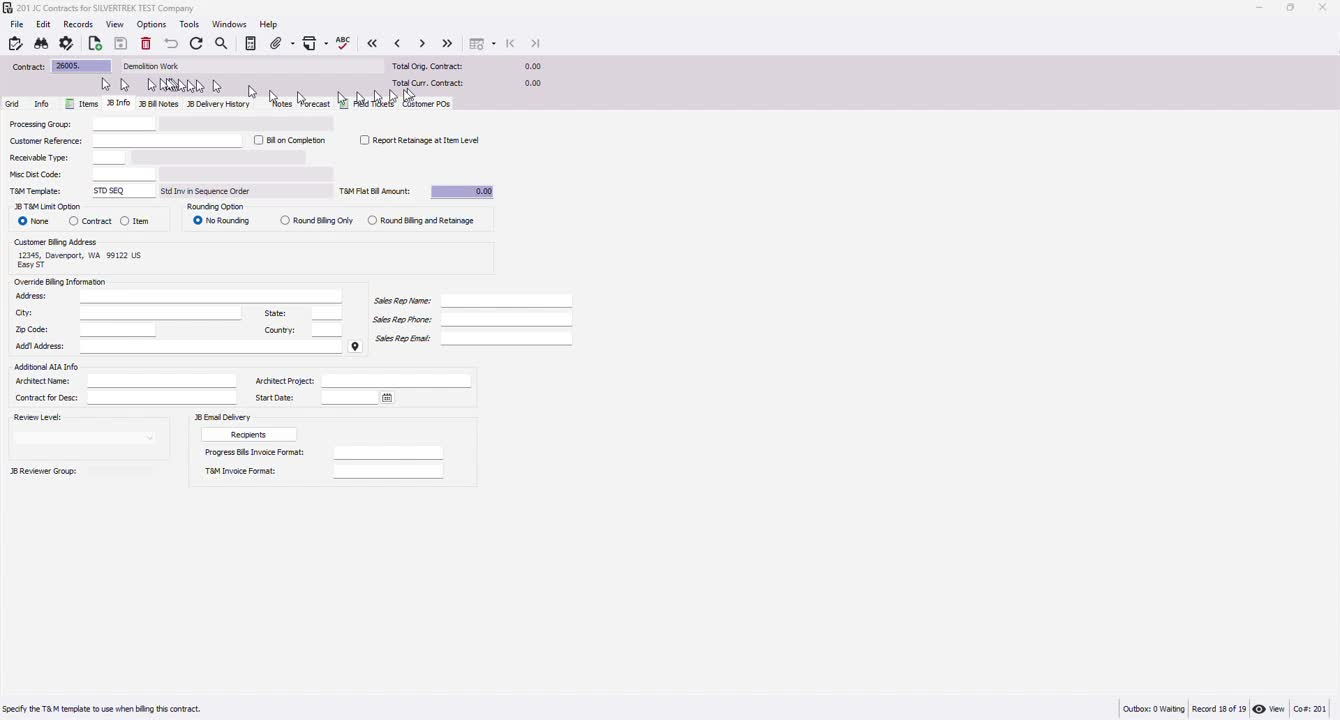Select the Contract T&M limit option
The width and height of the screenshot is (1340, 720).
(x=74, y=221)
